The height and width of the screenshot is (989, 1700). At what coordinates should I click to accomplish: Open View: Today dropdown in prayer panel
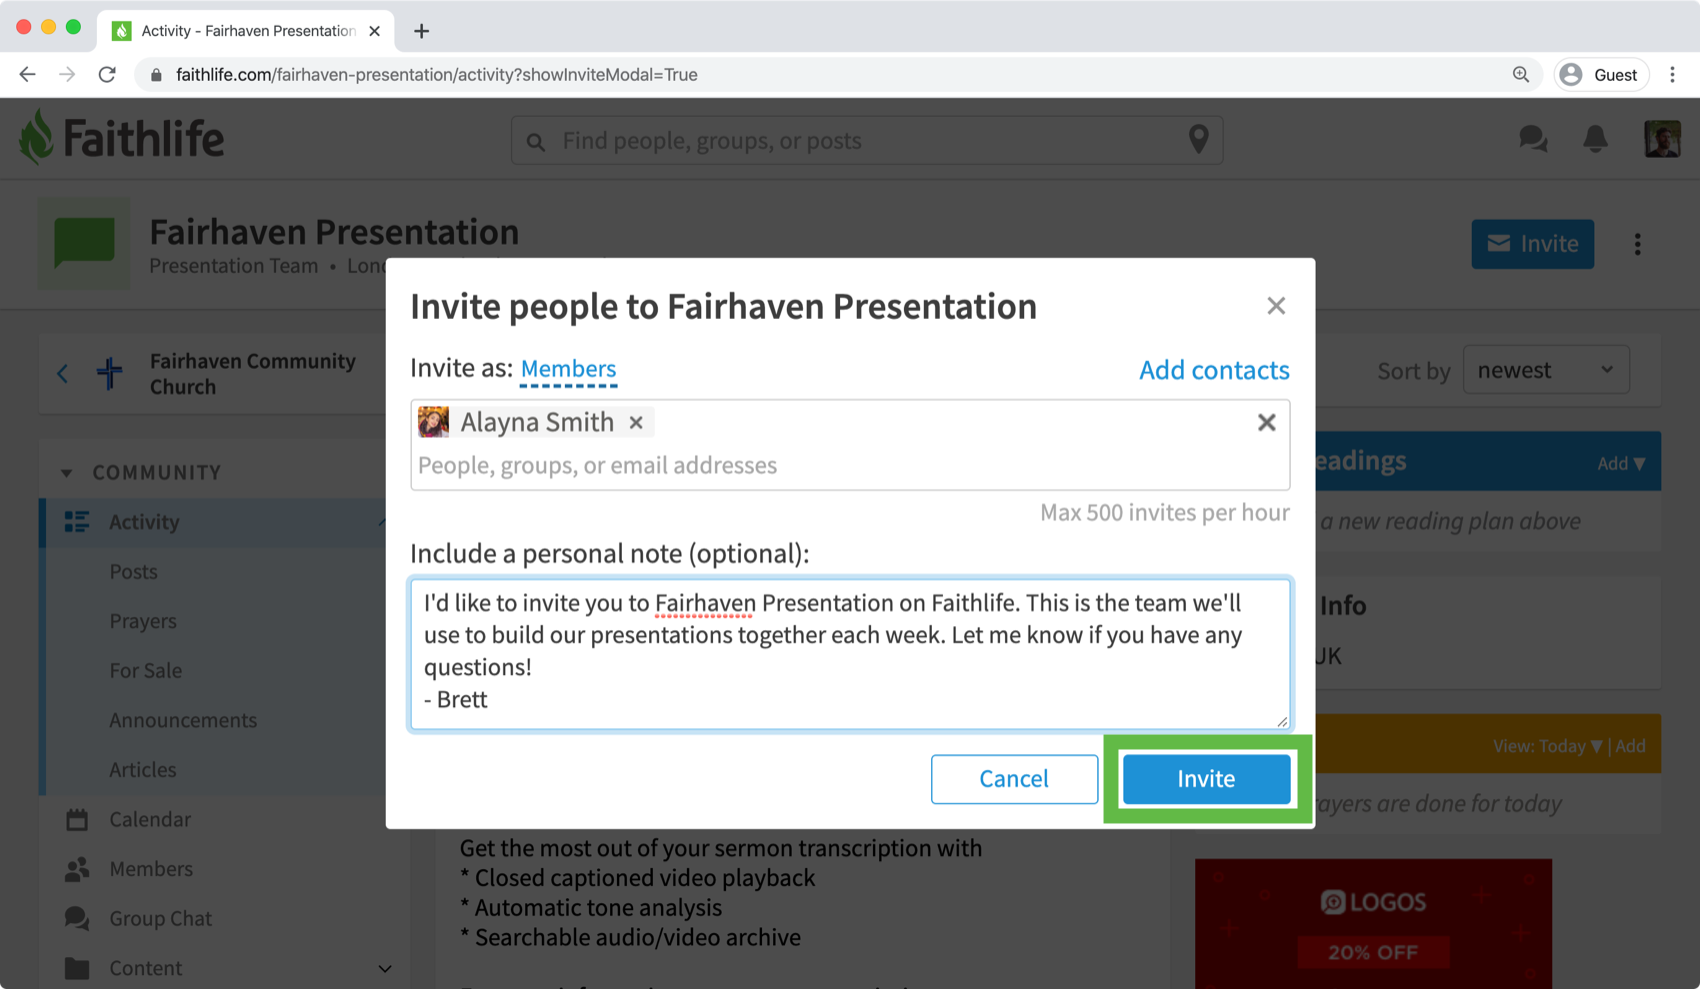[x=1548, y=746]
